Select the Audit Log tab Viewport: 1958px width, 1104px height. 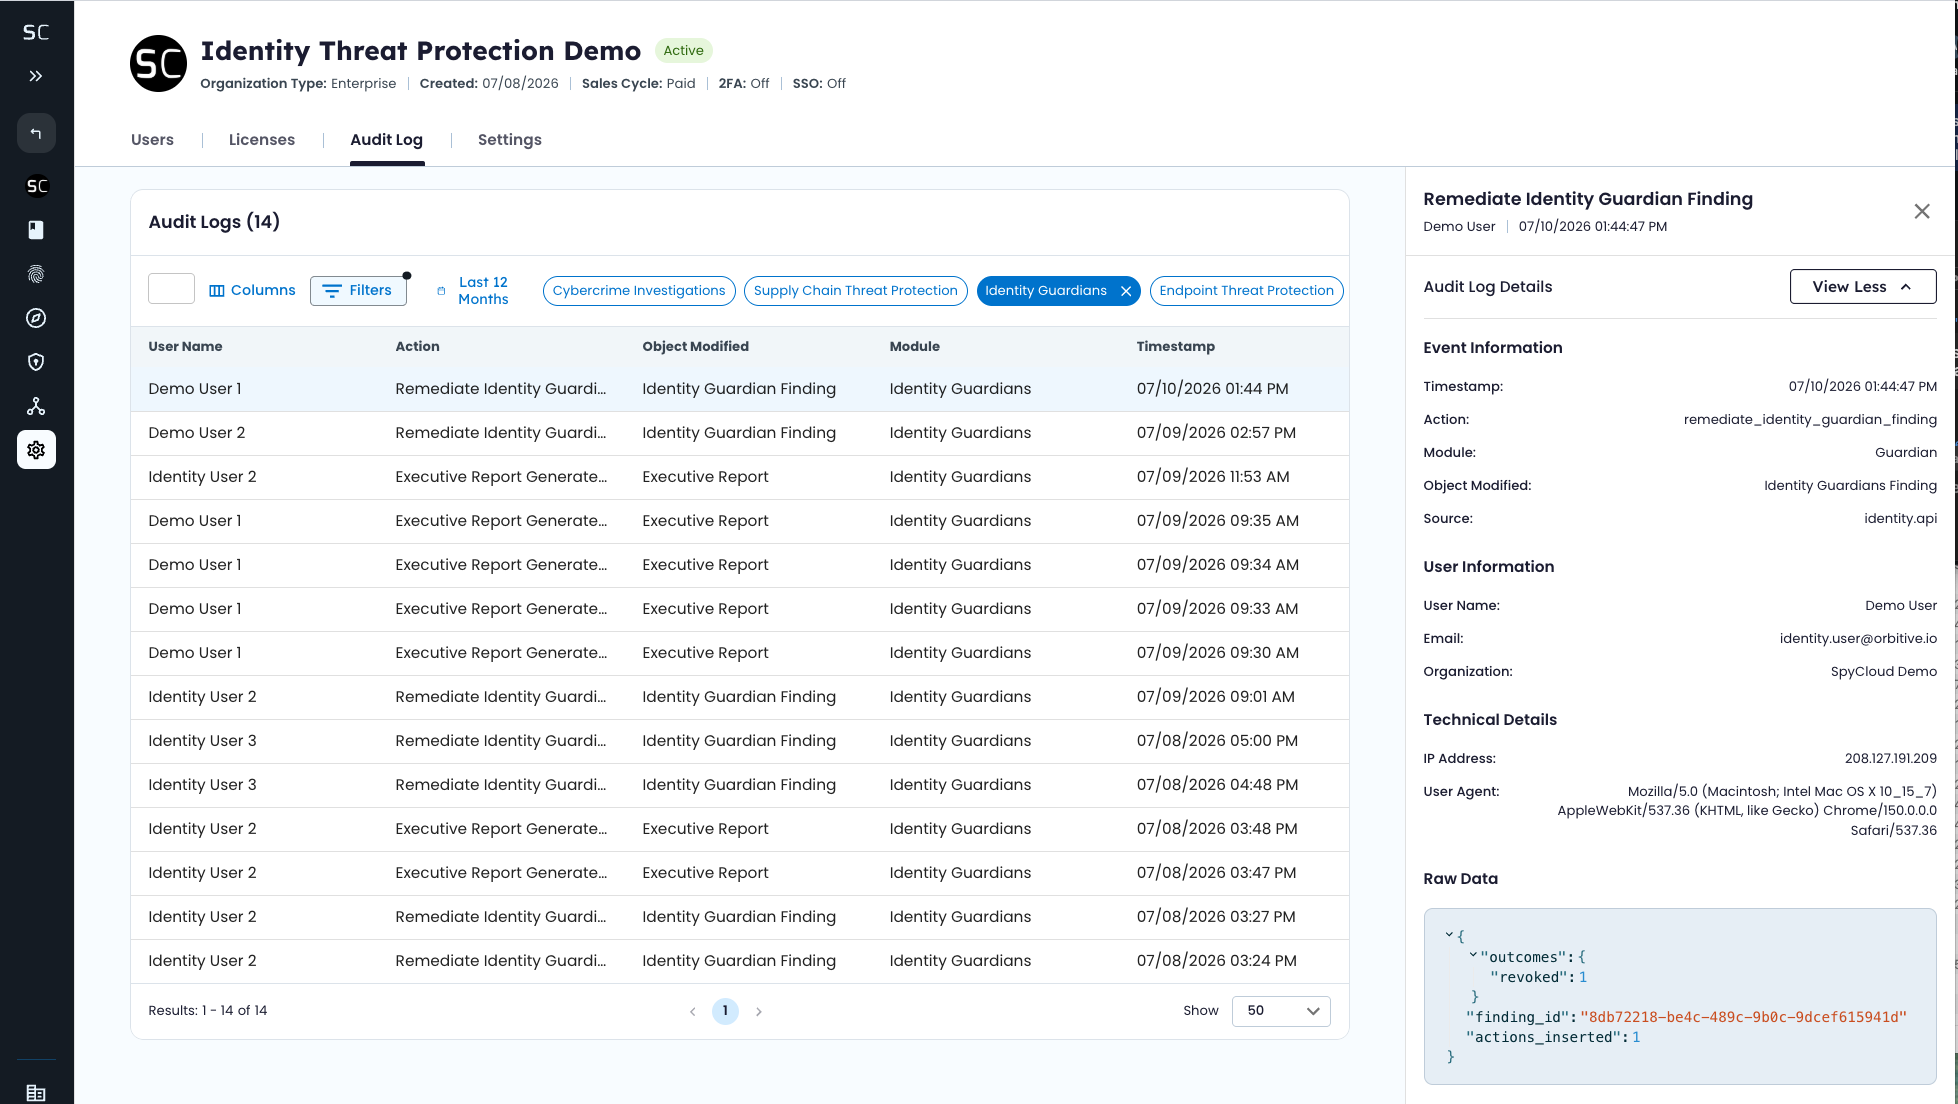click(387, 140)
